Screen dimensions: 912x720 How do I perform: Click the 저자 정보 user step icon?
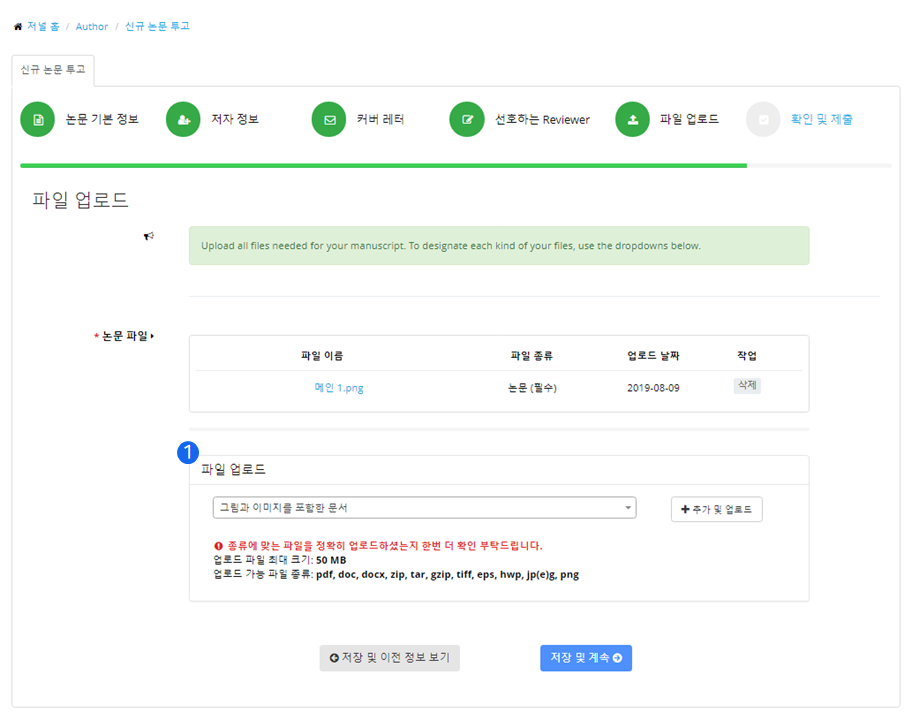(183, 119)
